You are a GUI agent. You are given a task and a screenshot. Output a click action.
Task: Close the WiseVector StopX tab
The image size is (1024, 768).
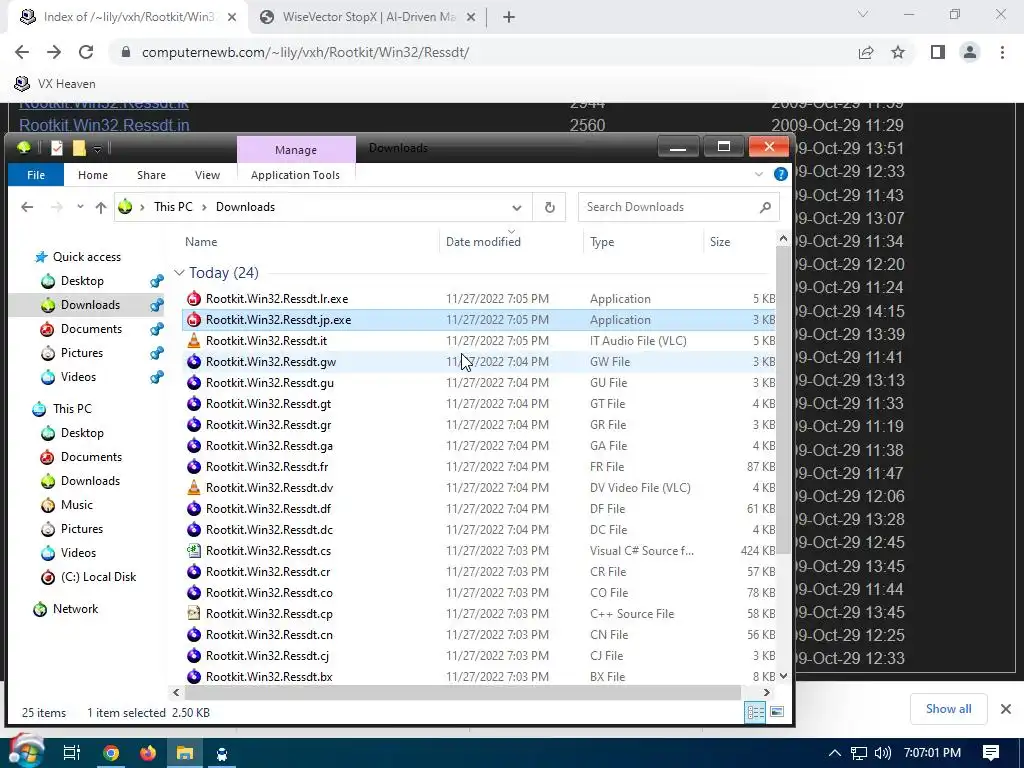pos(471,18)
